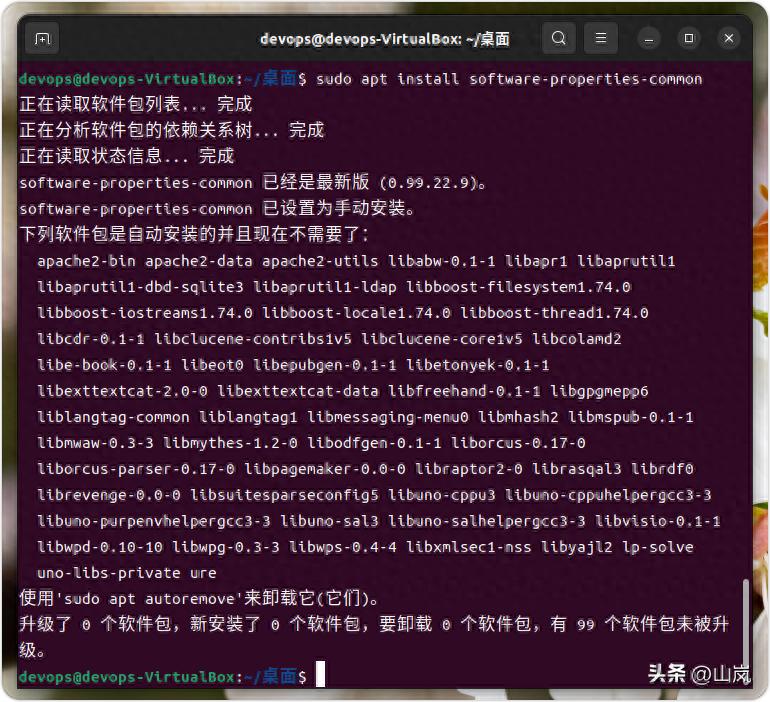This screenshot has width=770, height=702.
Task: Click the line '正在读取状态信息... 完成'
Action: [x=127, y=156]
